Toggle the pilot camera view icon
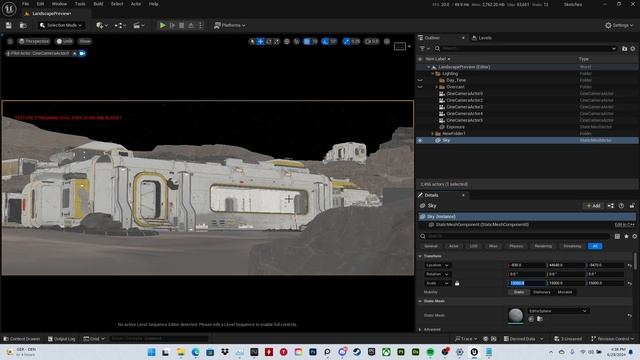This screenshot has width=640, height=360. pyautogui.click(x=82, y=53)
